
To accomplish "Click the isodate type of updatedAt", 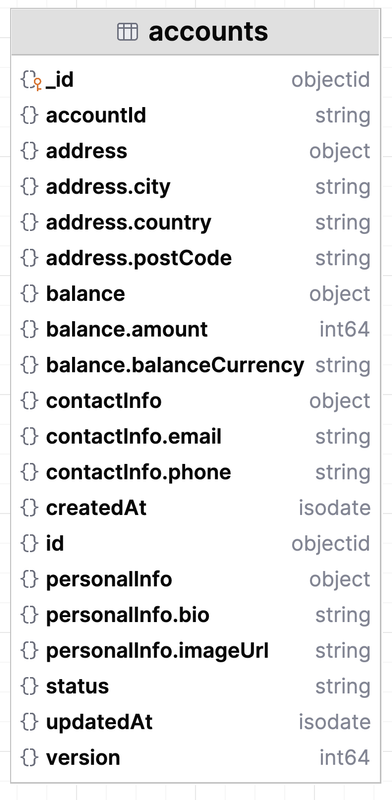I will coord(335,722).
